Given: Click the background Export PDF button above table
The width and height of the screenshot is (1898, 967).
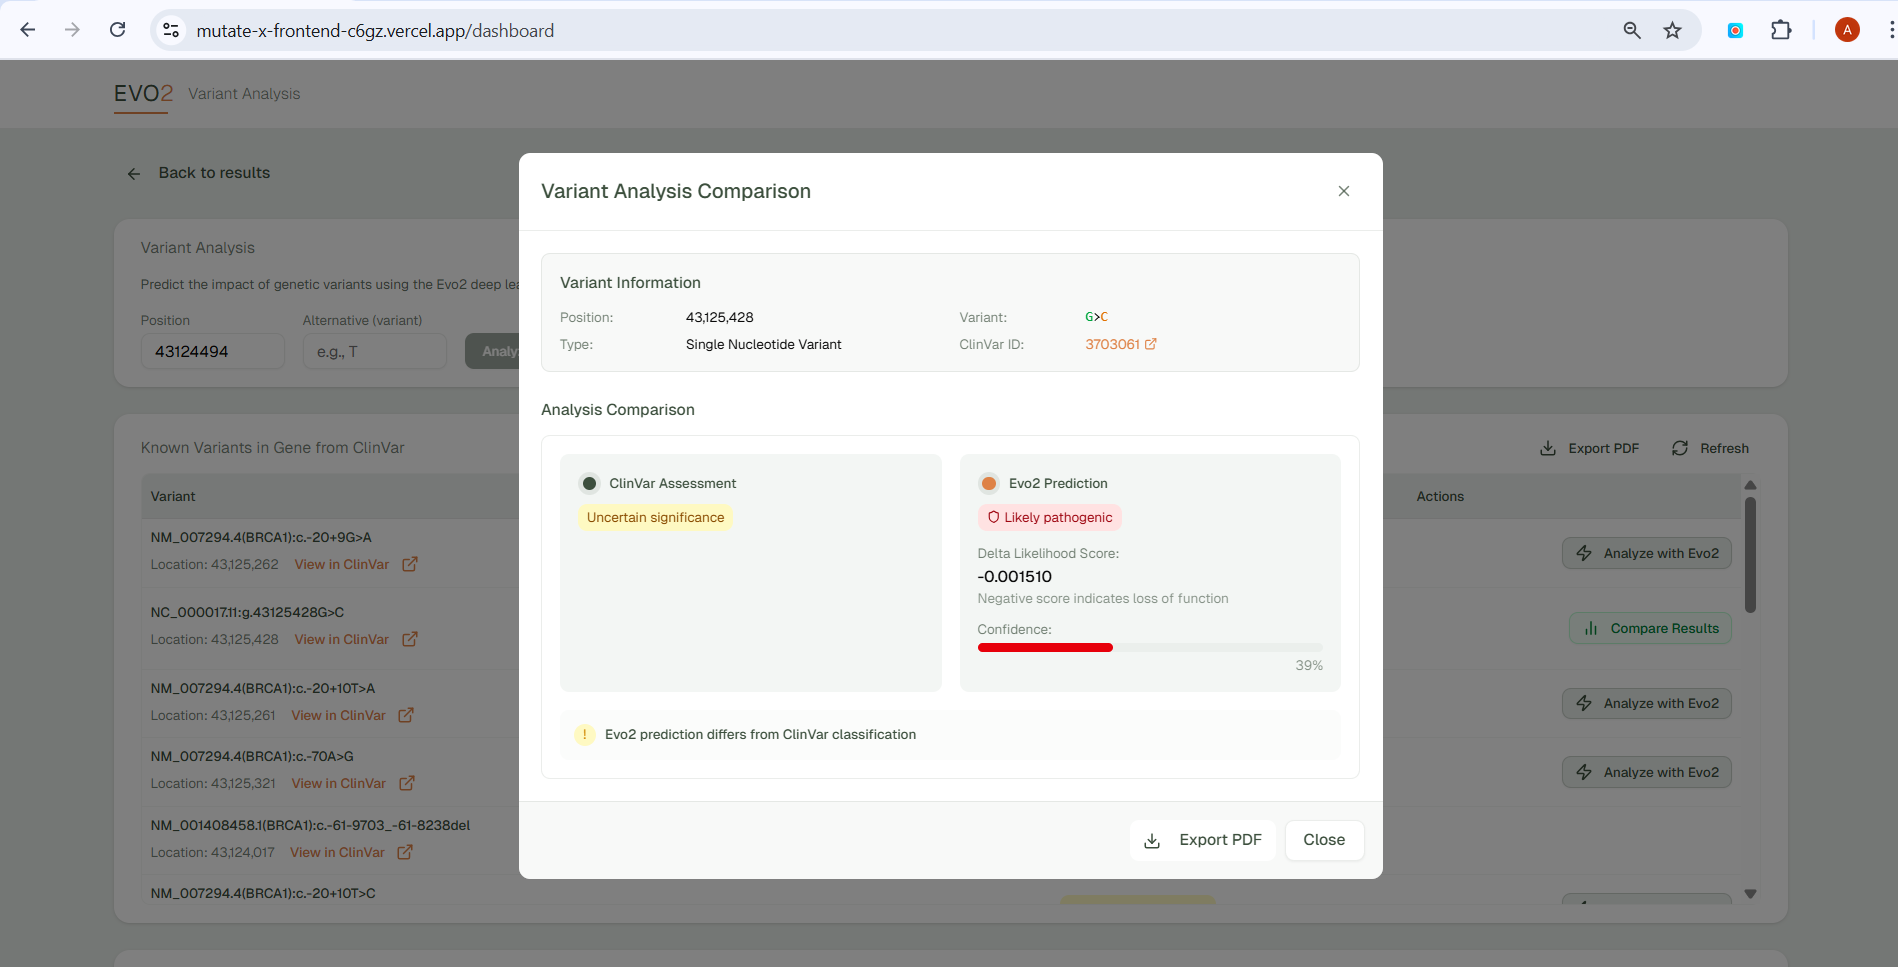Looking at the screenshot, I should click(1589, 448).
